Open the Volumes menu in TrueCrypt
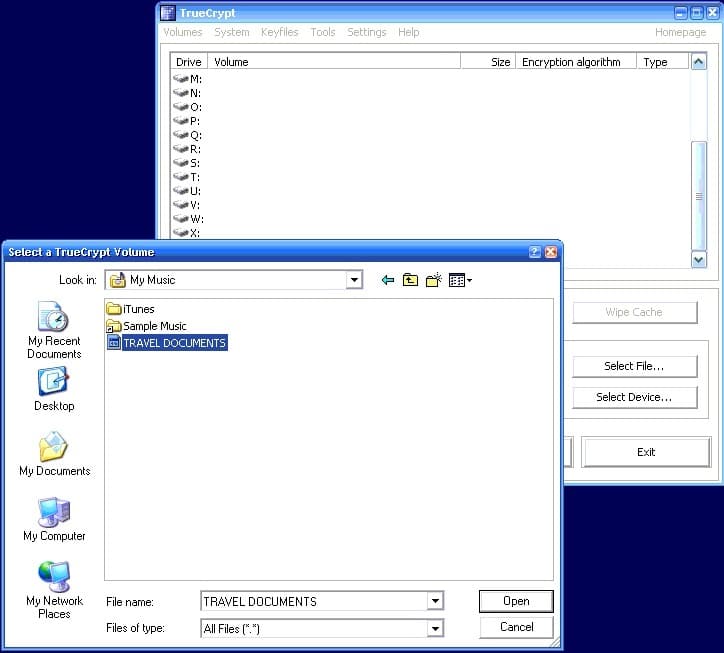This screenshot has width=724, height=653. (183, 32)
